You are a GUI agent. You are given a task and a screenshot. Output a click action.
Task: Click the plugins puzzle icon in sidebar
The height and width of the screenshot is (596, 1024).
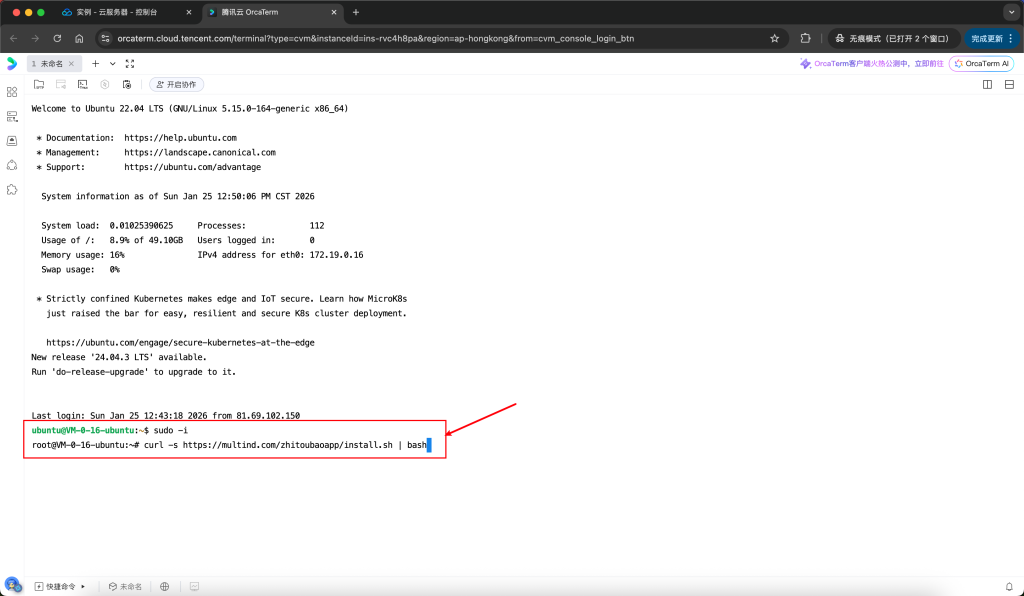pos(12,189)
